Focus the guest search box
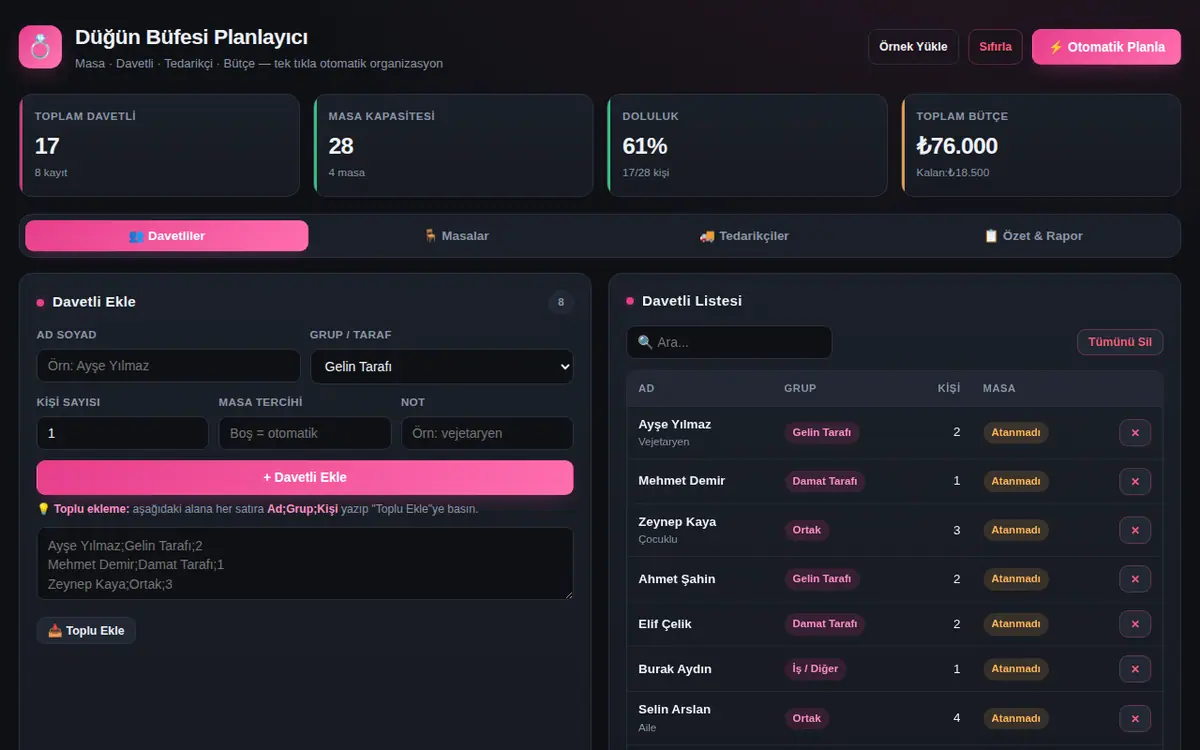 (729, 342)
